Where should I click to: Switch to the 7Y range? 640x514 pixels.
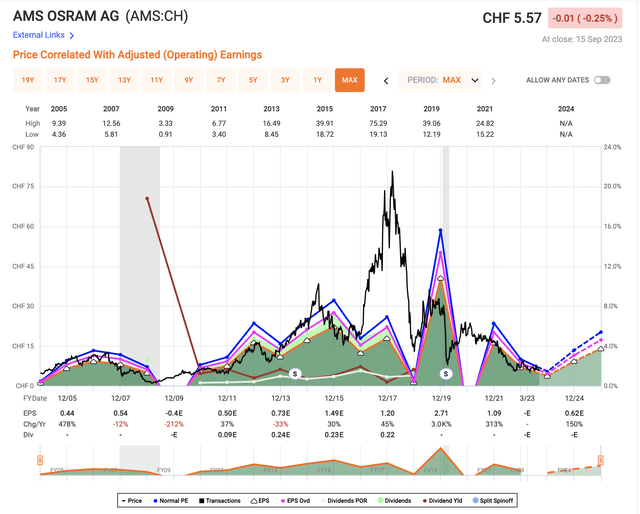221,80
